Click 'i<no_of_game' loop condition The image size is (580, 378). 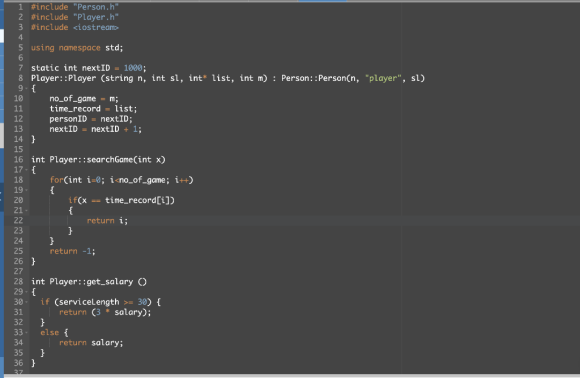click(x=139, y=180)
